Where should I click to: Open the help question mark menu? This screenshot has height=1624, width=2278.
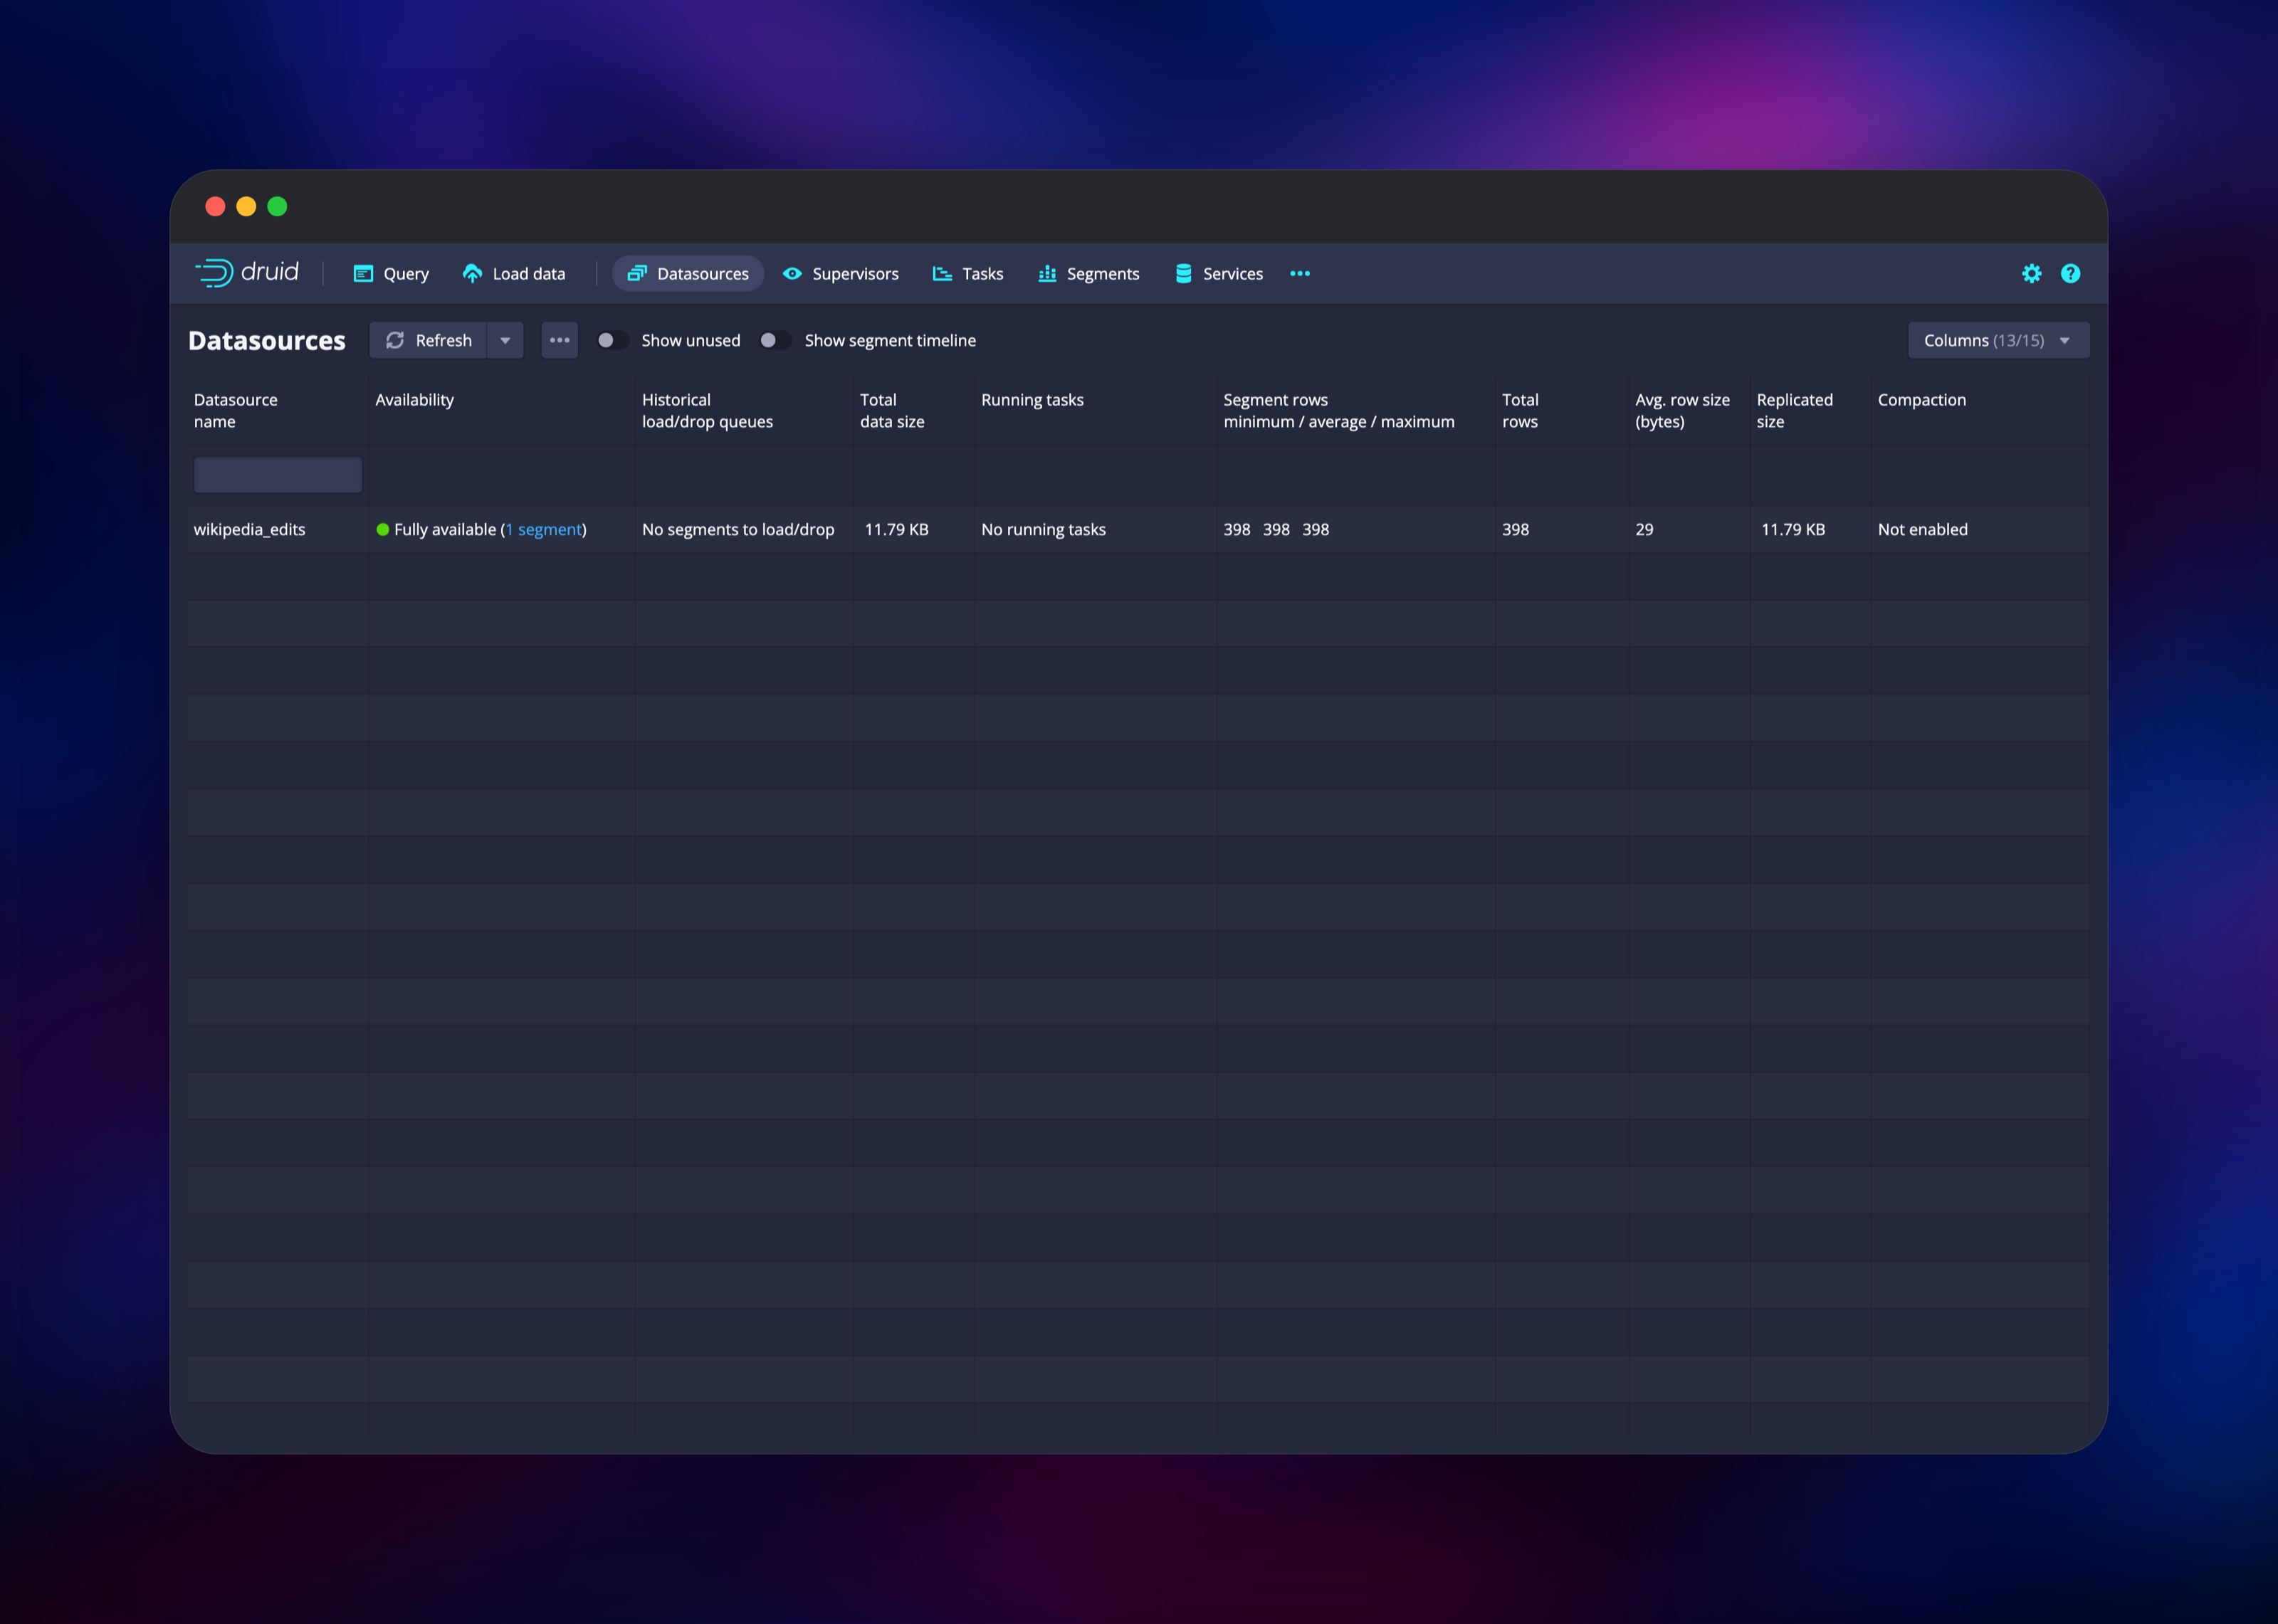point(2070,274)
